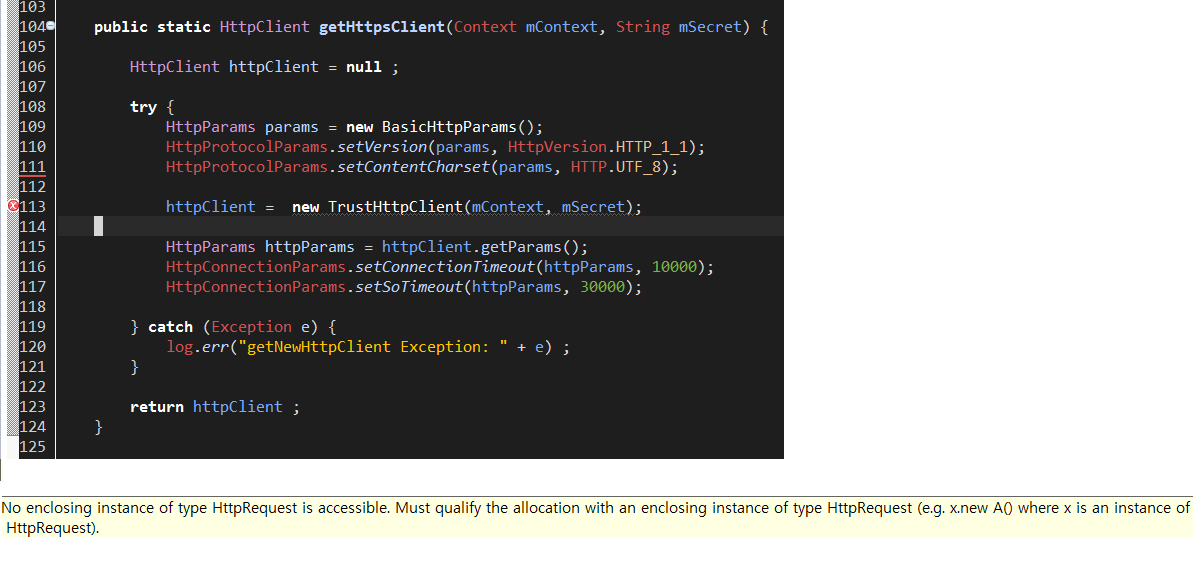Image resolution: width=1194 pixels, height=572 pixels.
Task: Click the mSecret parameter in method signature
Action: pos(708,27)
